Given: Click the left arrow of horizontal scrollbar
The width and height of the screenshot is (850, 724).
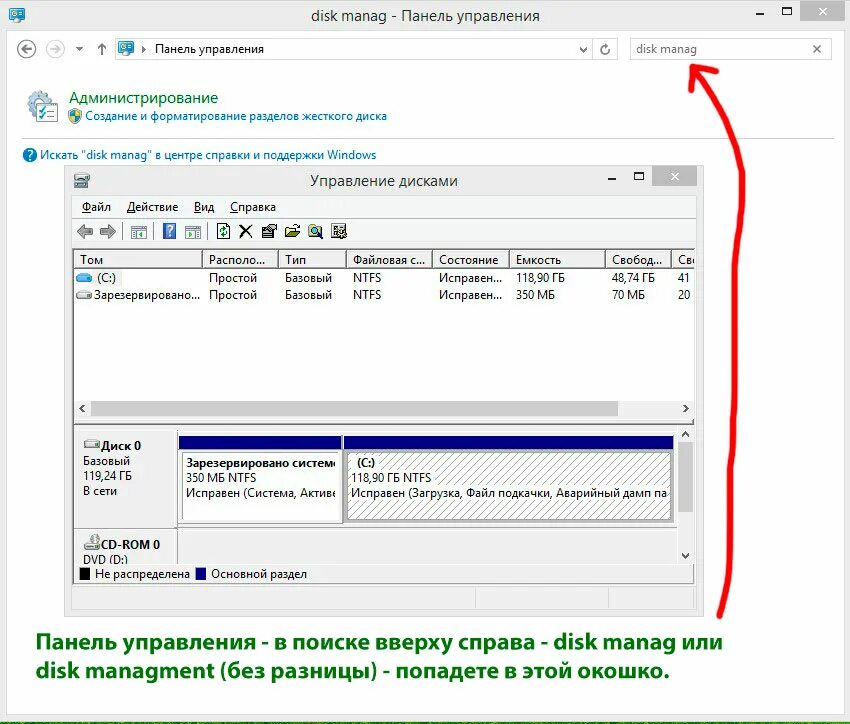Looking at the screenshot, I should [x=82, y=409].
